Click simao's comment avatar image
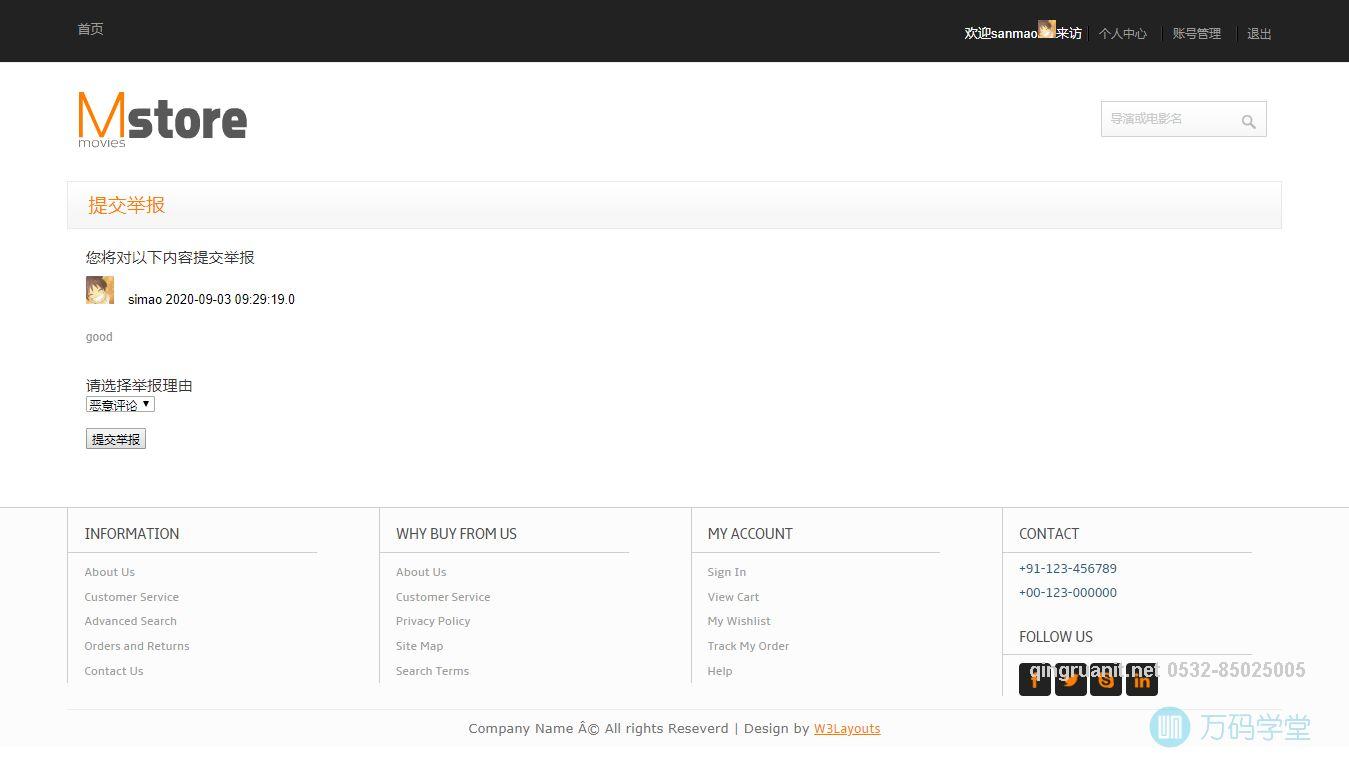This screenshot has width=1349, height=767. click(x=100, y=290)
